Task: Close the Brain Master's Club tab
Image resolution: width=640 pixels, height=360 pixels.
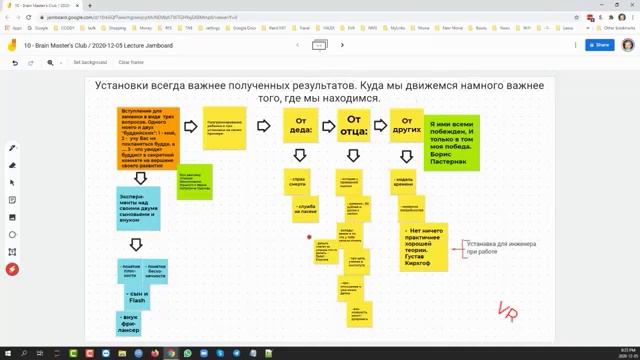Action: (x=78, y=6)
